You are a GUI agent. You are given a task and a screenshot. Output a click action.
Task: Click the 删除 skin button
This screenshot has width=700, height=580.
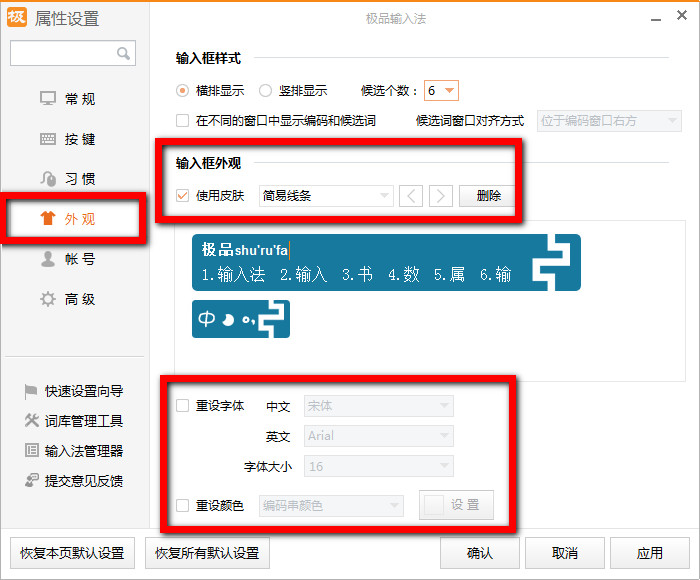(488, 196)
